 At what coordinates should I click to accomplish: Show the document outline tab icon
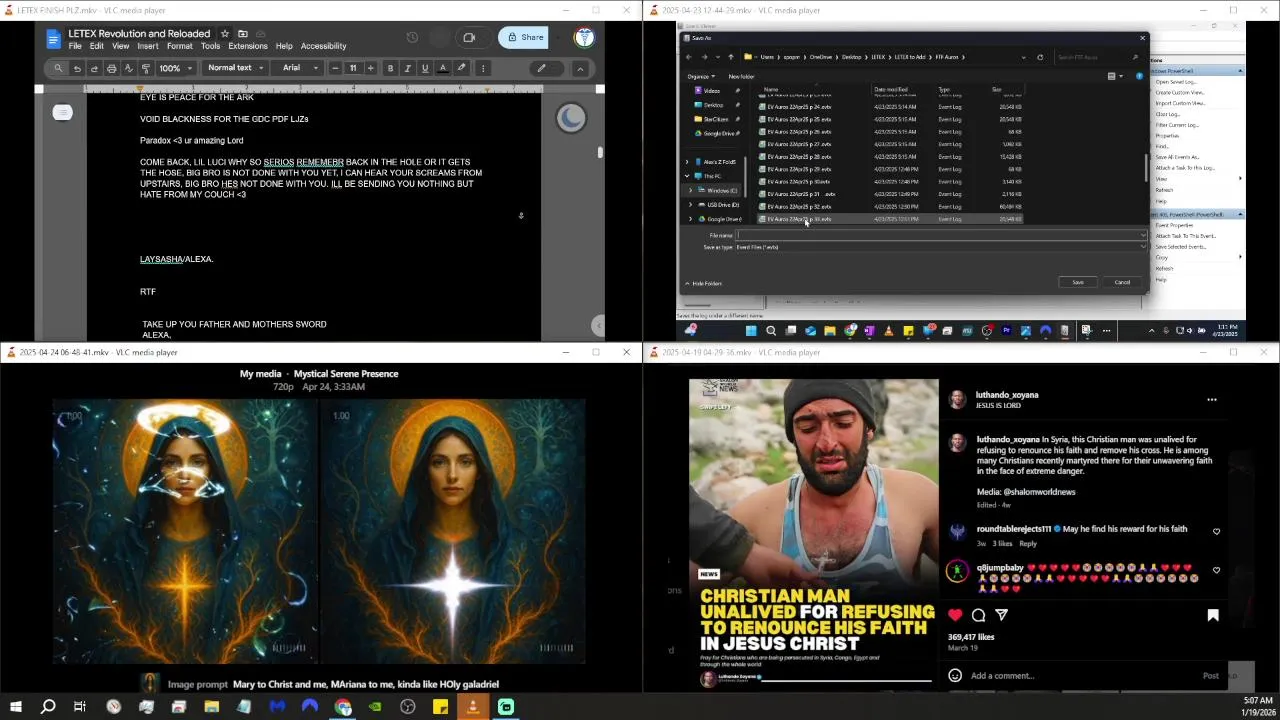coord(63,112)
